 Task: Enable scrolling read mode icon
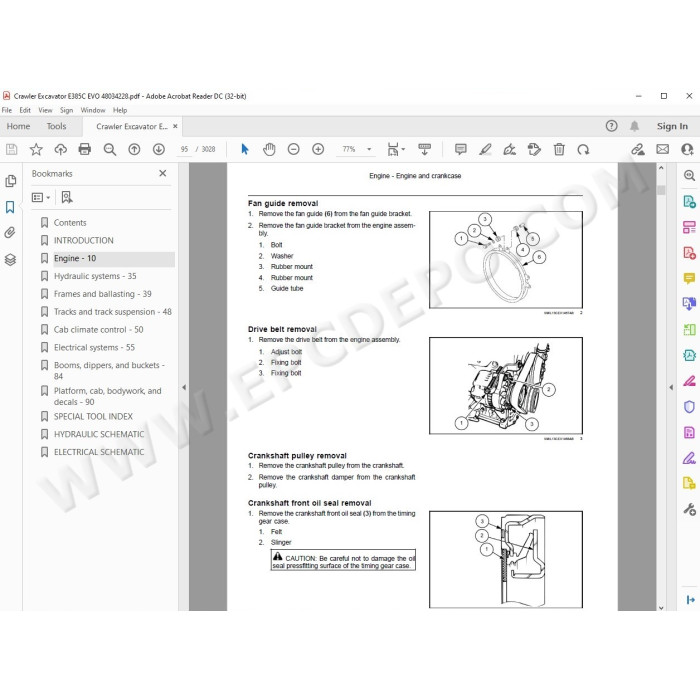pos(424,149)
